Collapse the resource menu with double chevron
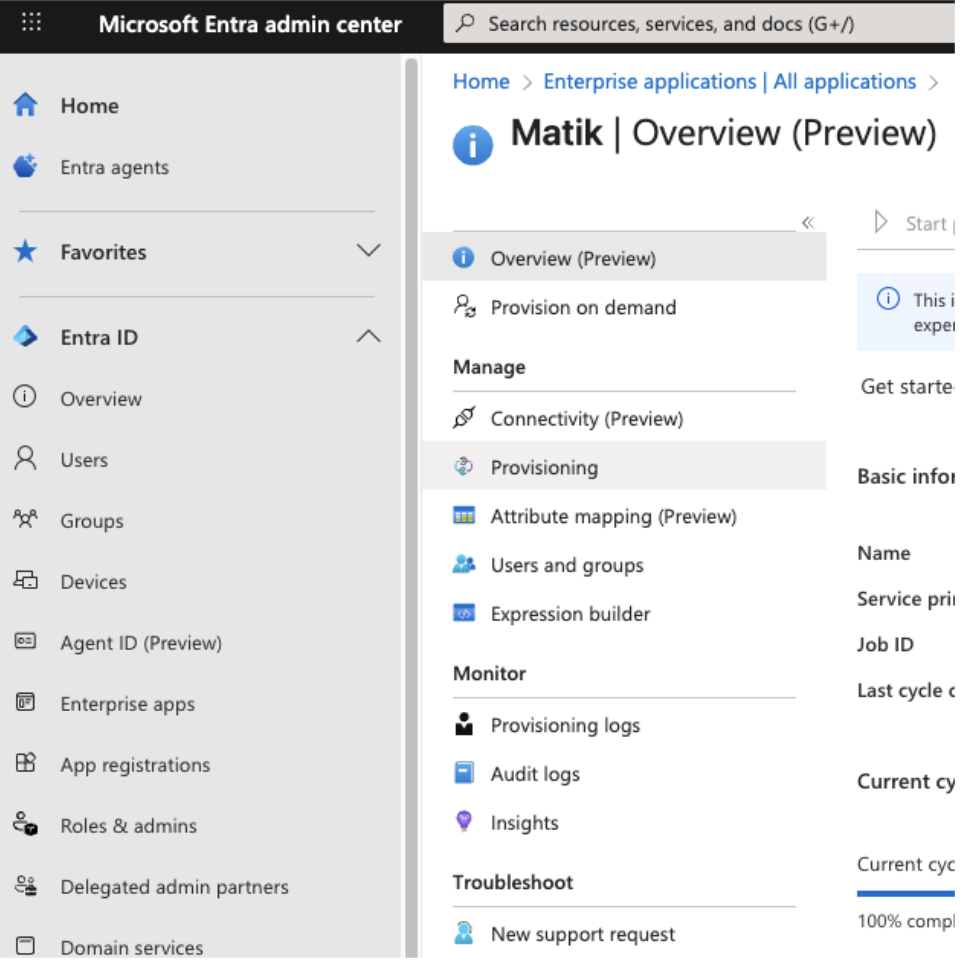 (808, 223)
